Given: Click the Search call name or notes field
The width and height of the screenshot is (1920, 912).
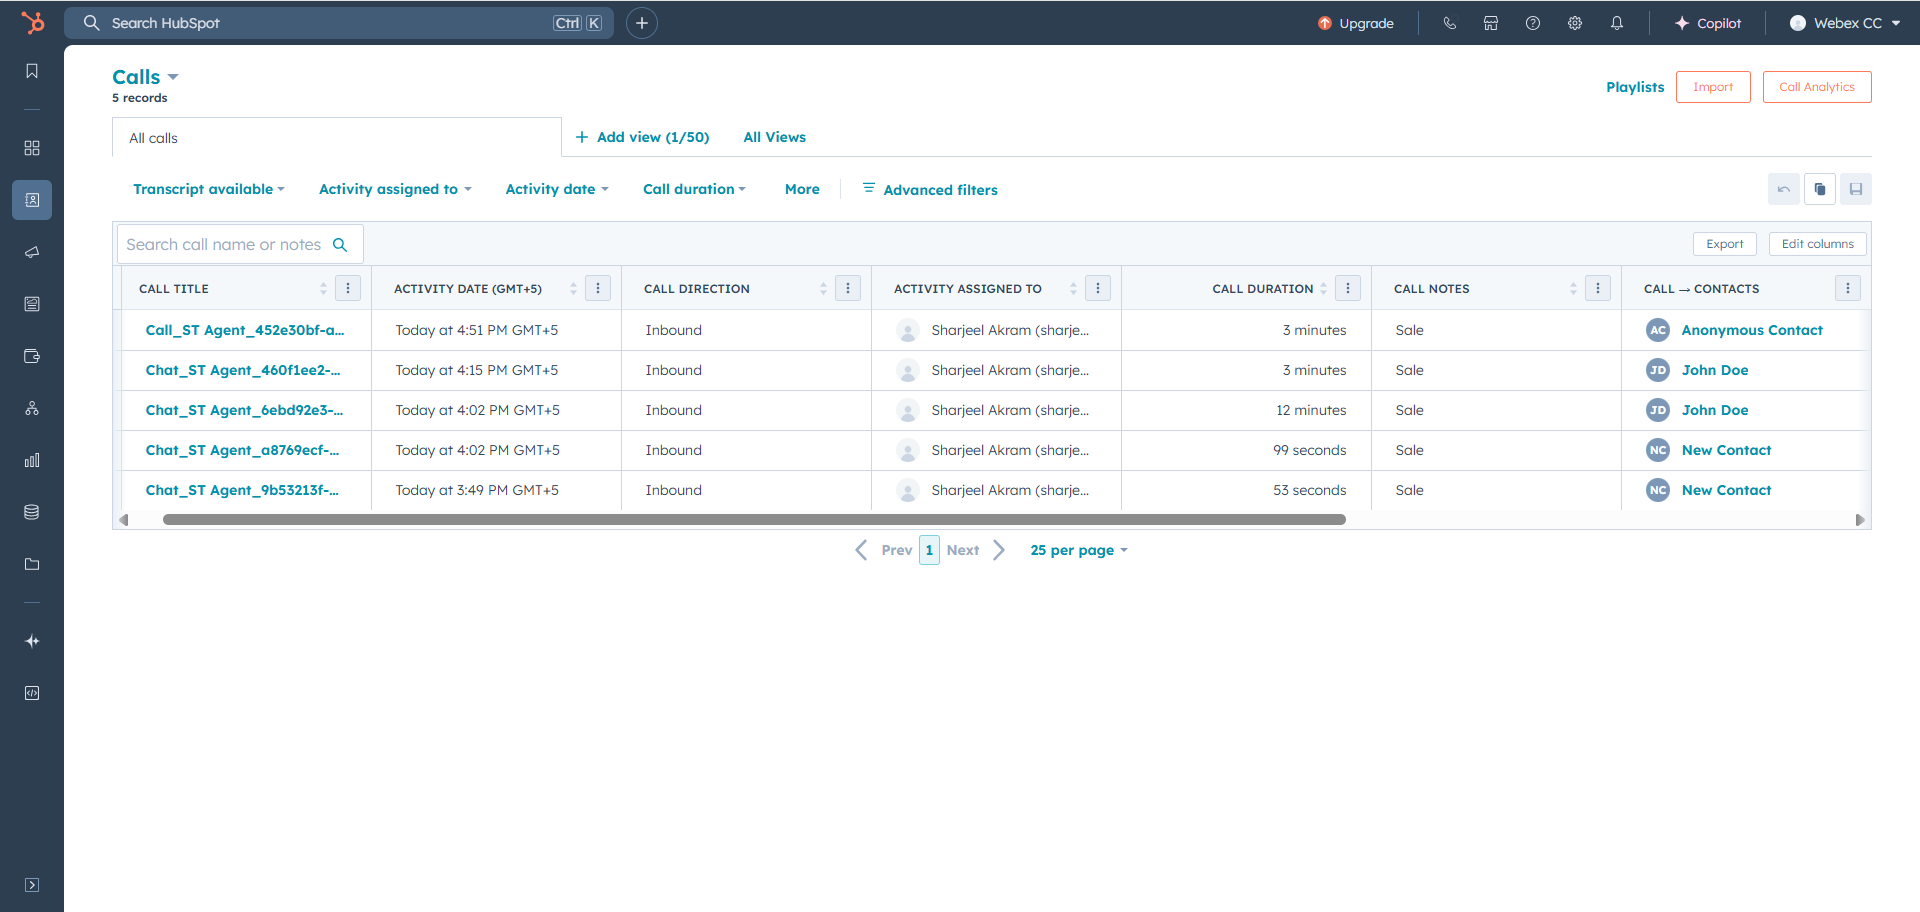Looking at the screenshot, I should tap(224, 245).
